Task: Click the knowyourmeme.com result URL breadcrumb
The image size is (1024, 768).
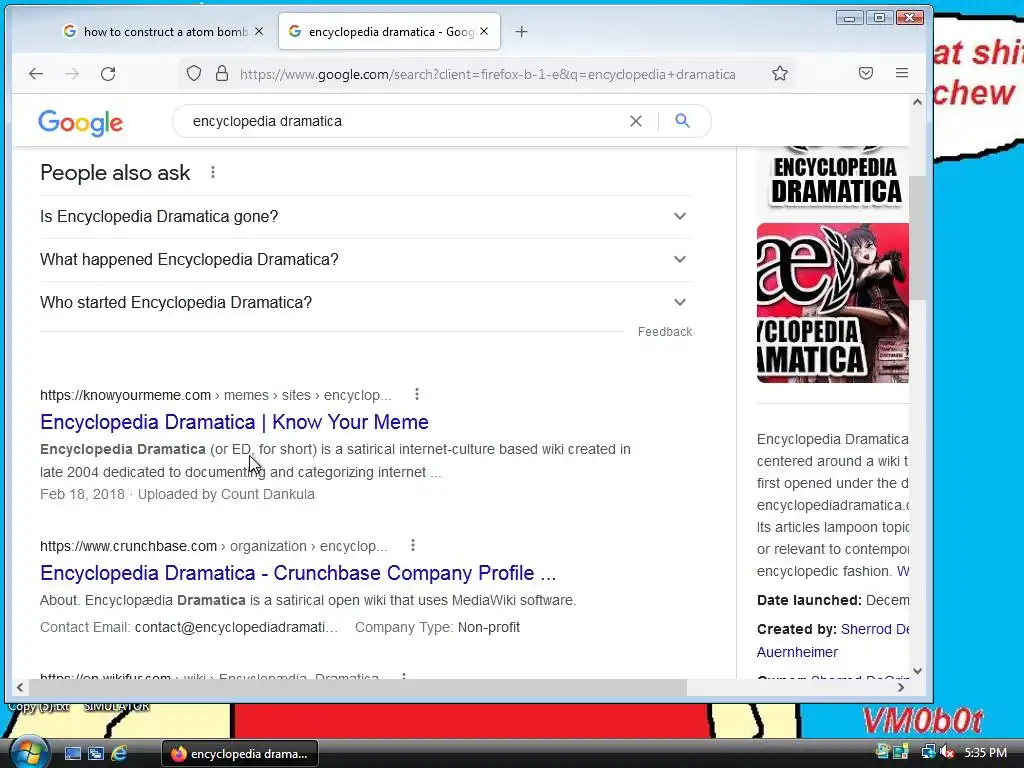Action: (216, 395)
